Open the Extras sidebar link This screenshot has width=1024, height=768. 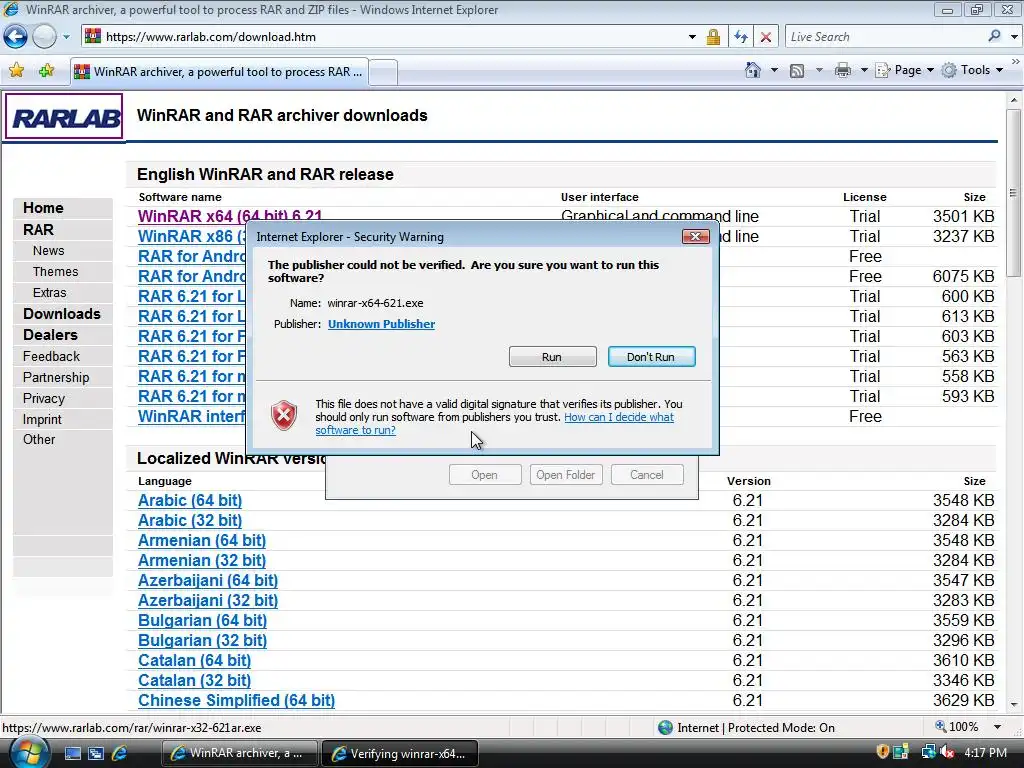pos(50,293)
